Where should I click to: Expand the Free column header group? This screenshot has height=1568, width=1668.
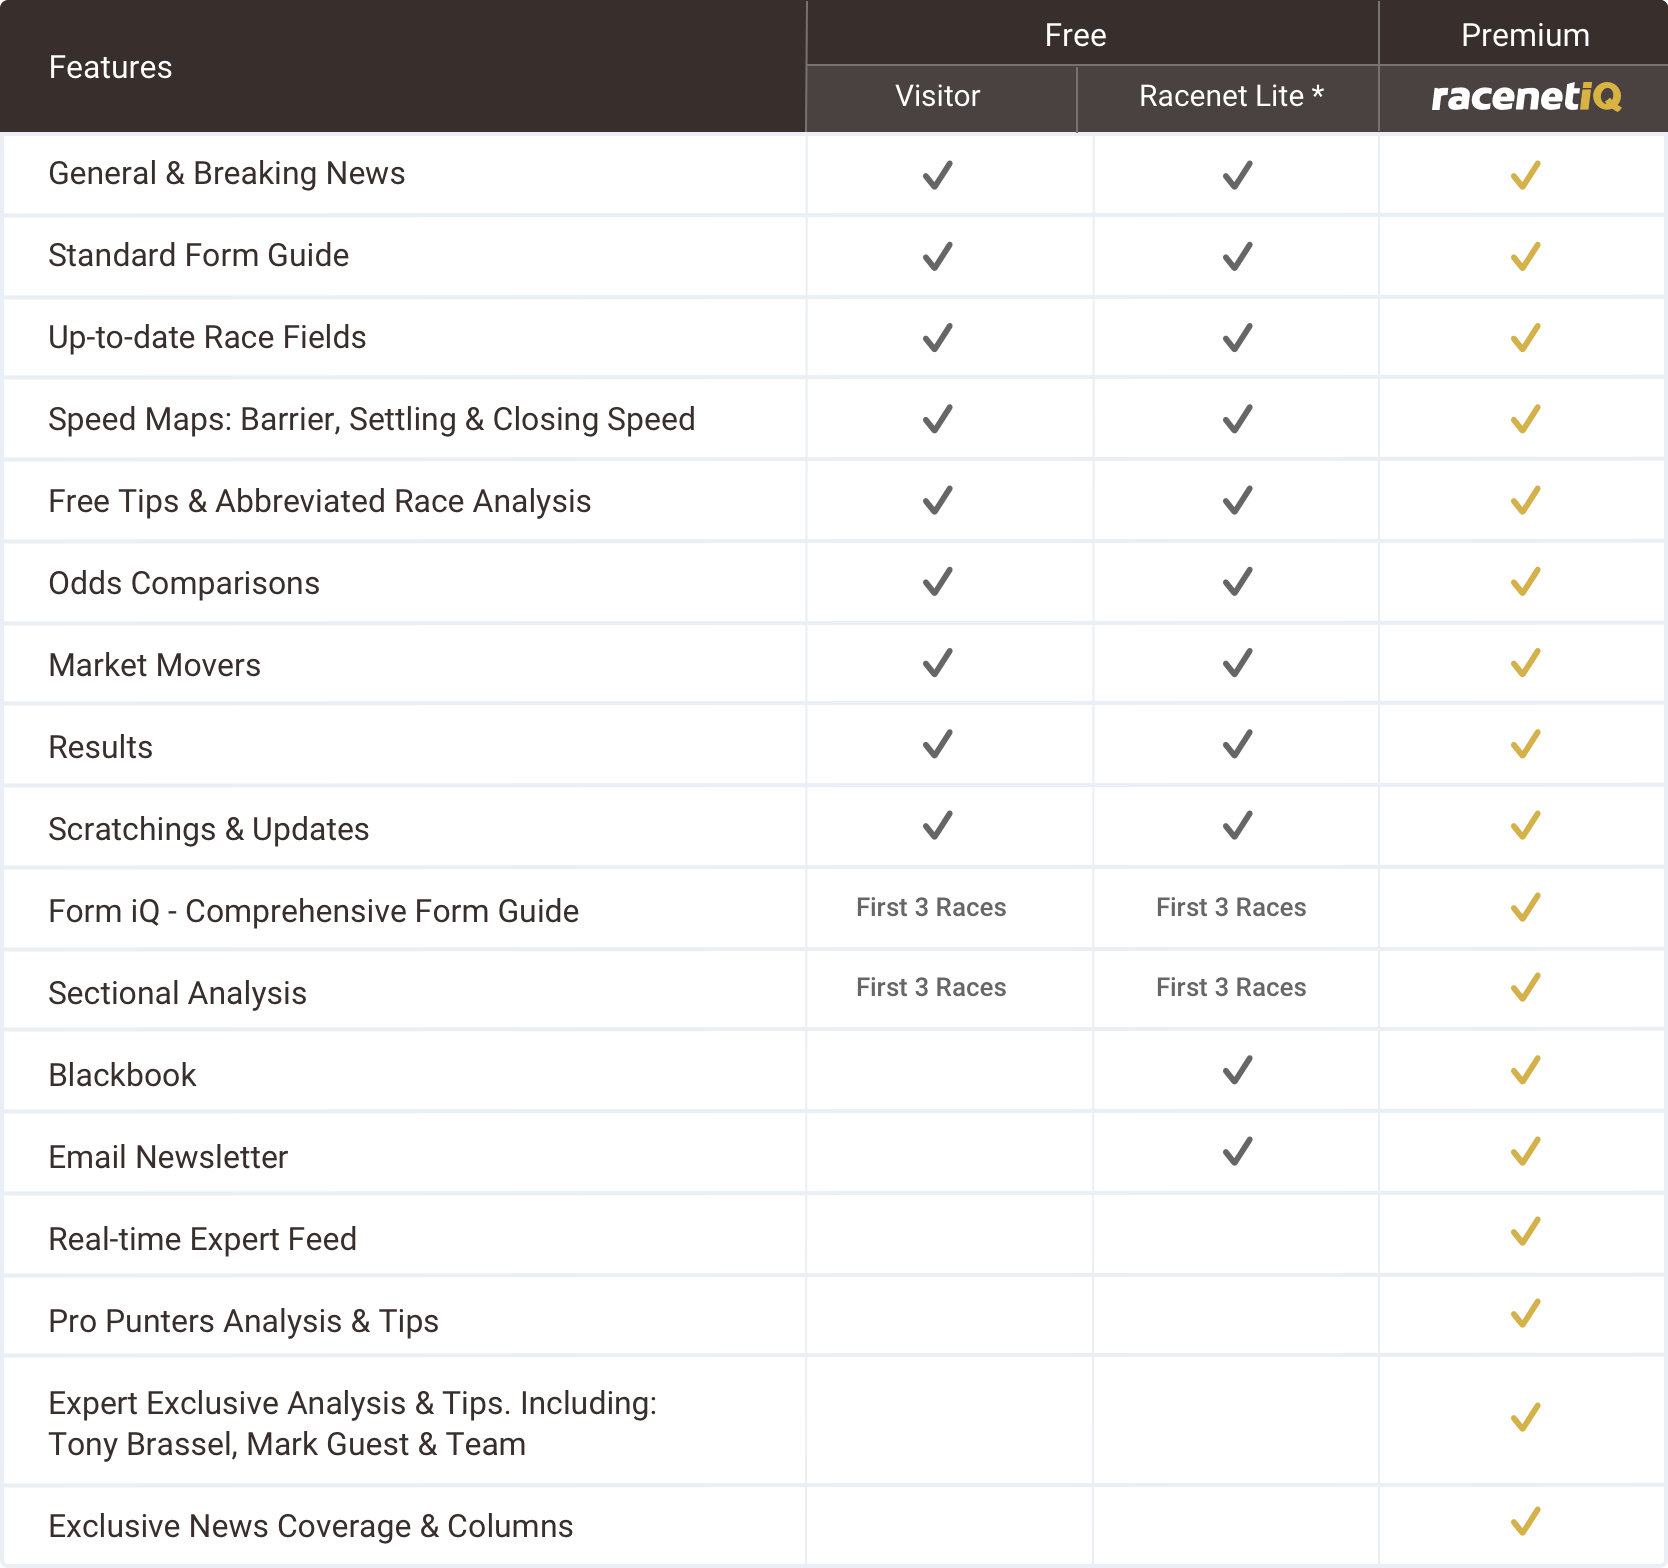coord(1076,33)
